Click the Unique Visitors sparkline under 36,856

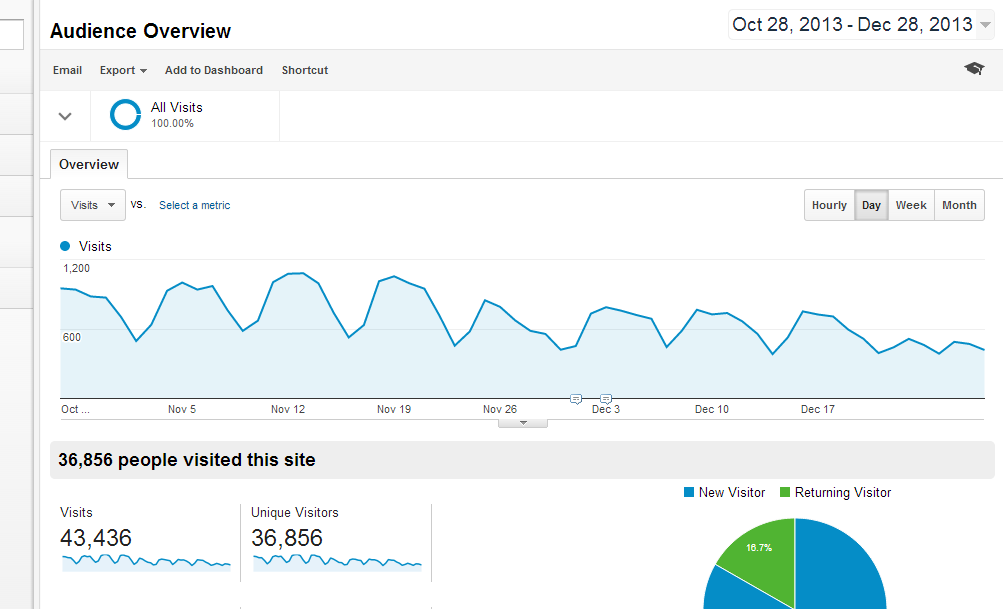[x=337, y=562]
